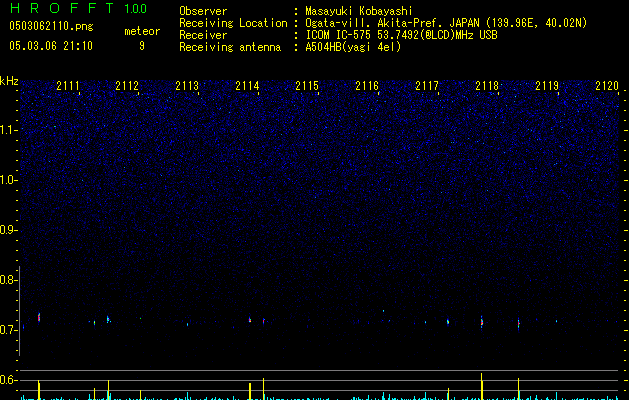Click the 2115 time marker
Screen dimensions: 629x400
[x=307, y=86]
